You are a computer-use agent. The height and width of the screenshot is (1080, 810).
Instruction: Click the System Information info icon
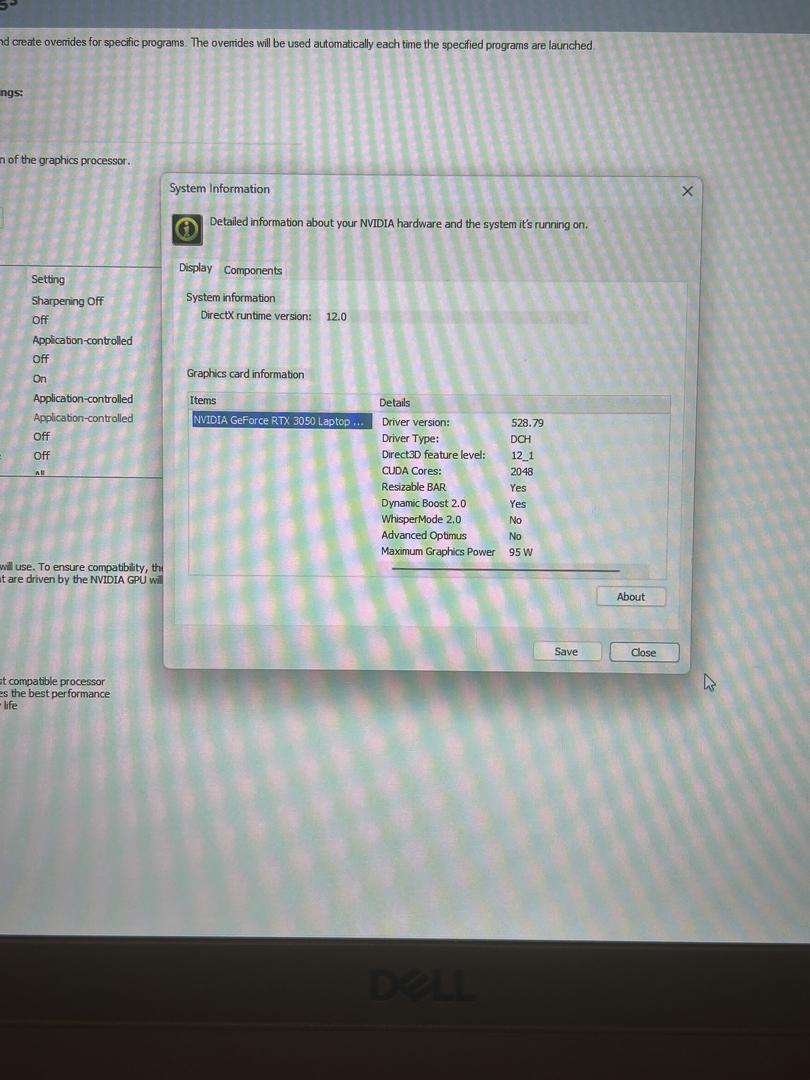[187, 229]
